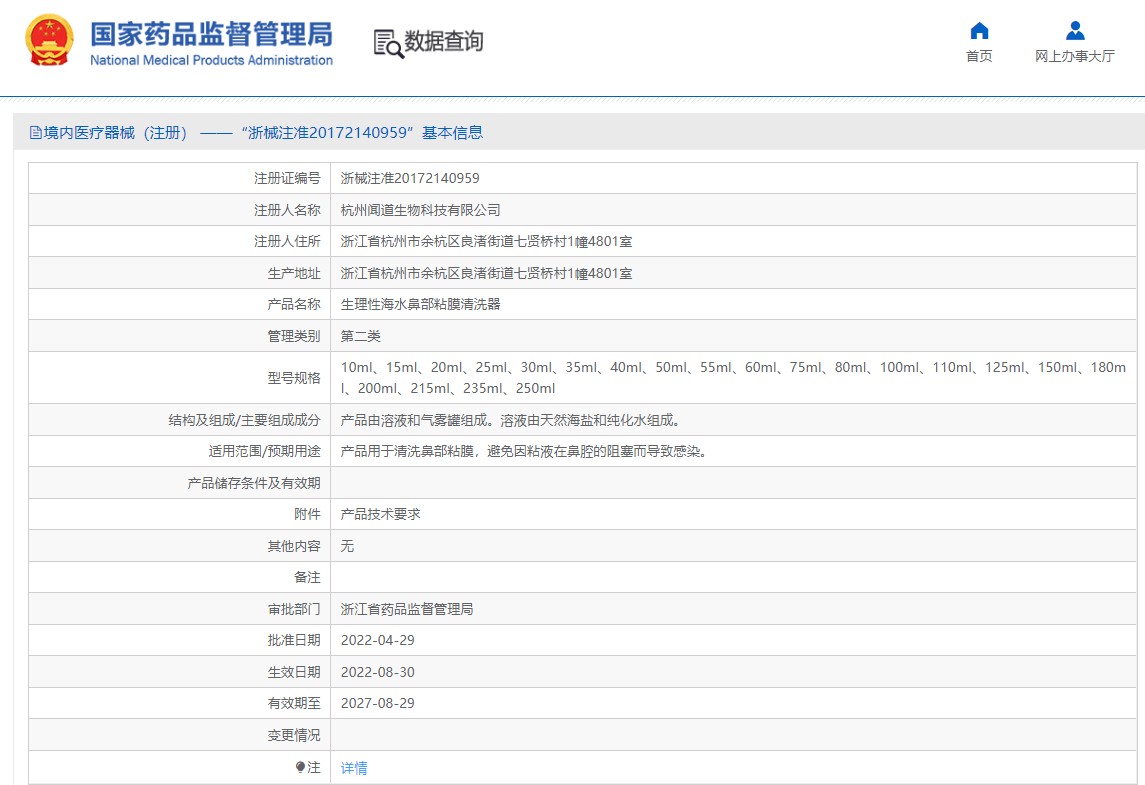Go to 首页 link
This screenshot has width=1145, height=785.
[979, 56]
